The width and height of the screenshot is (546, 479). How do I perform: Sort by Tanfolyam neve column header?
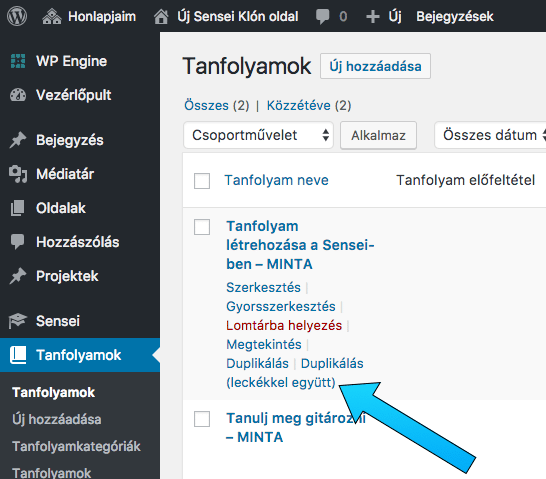[x=276, y=180]
